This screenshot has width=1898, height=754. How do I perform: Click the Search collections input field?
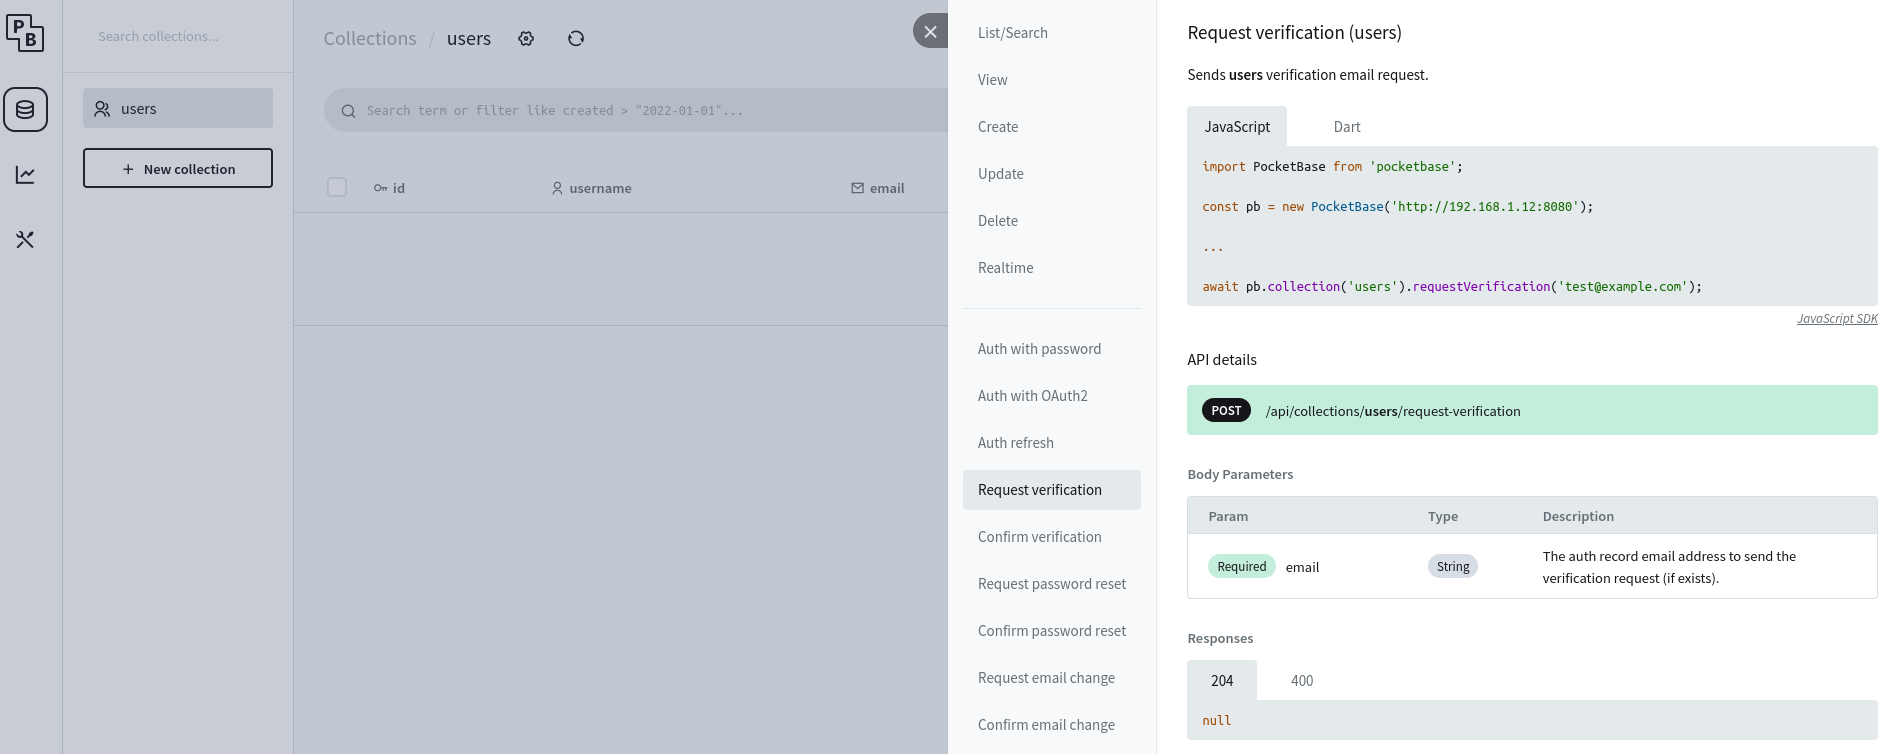[x=178, y=37]
